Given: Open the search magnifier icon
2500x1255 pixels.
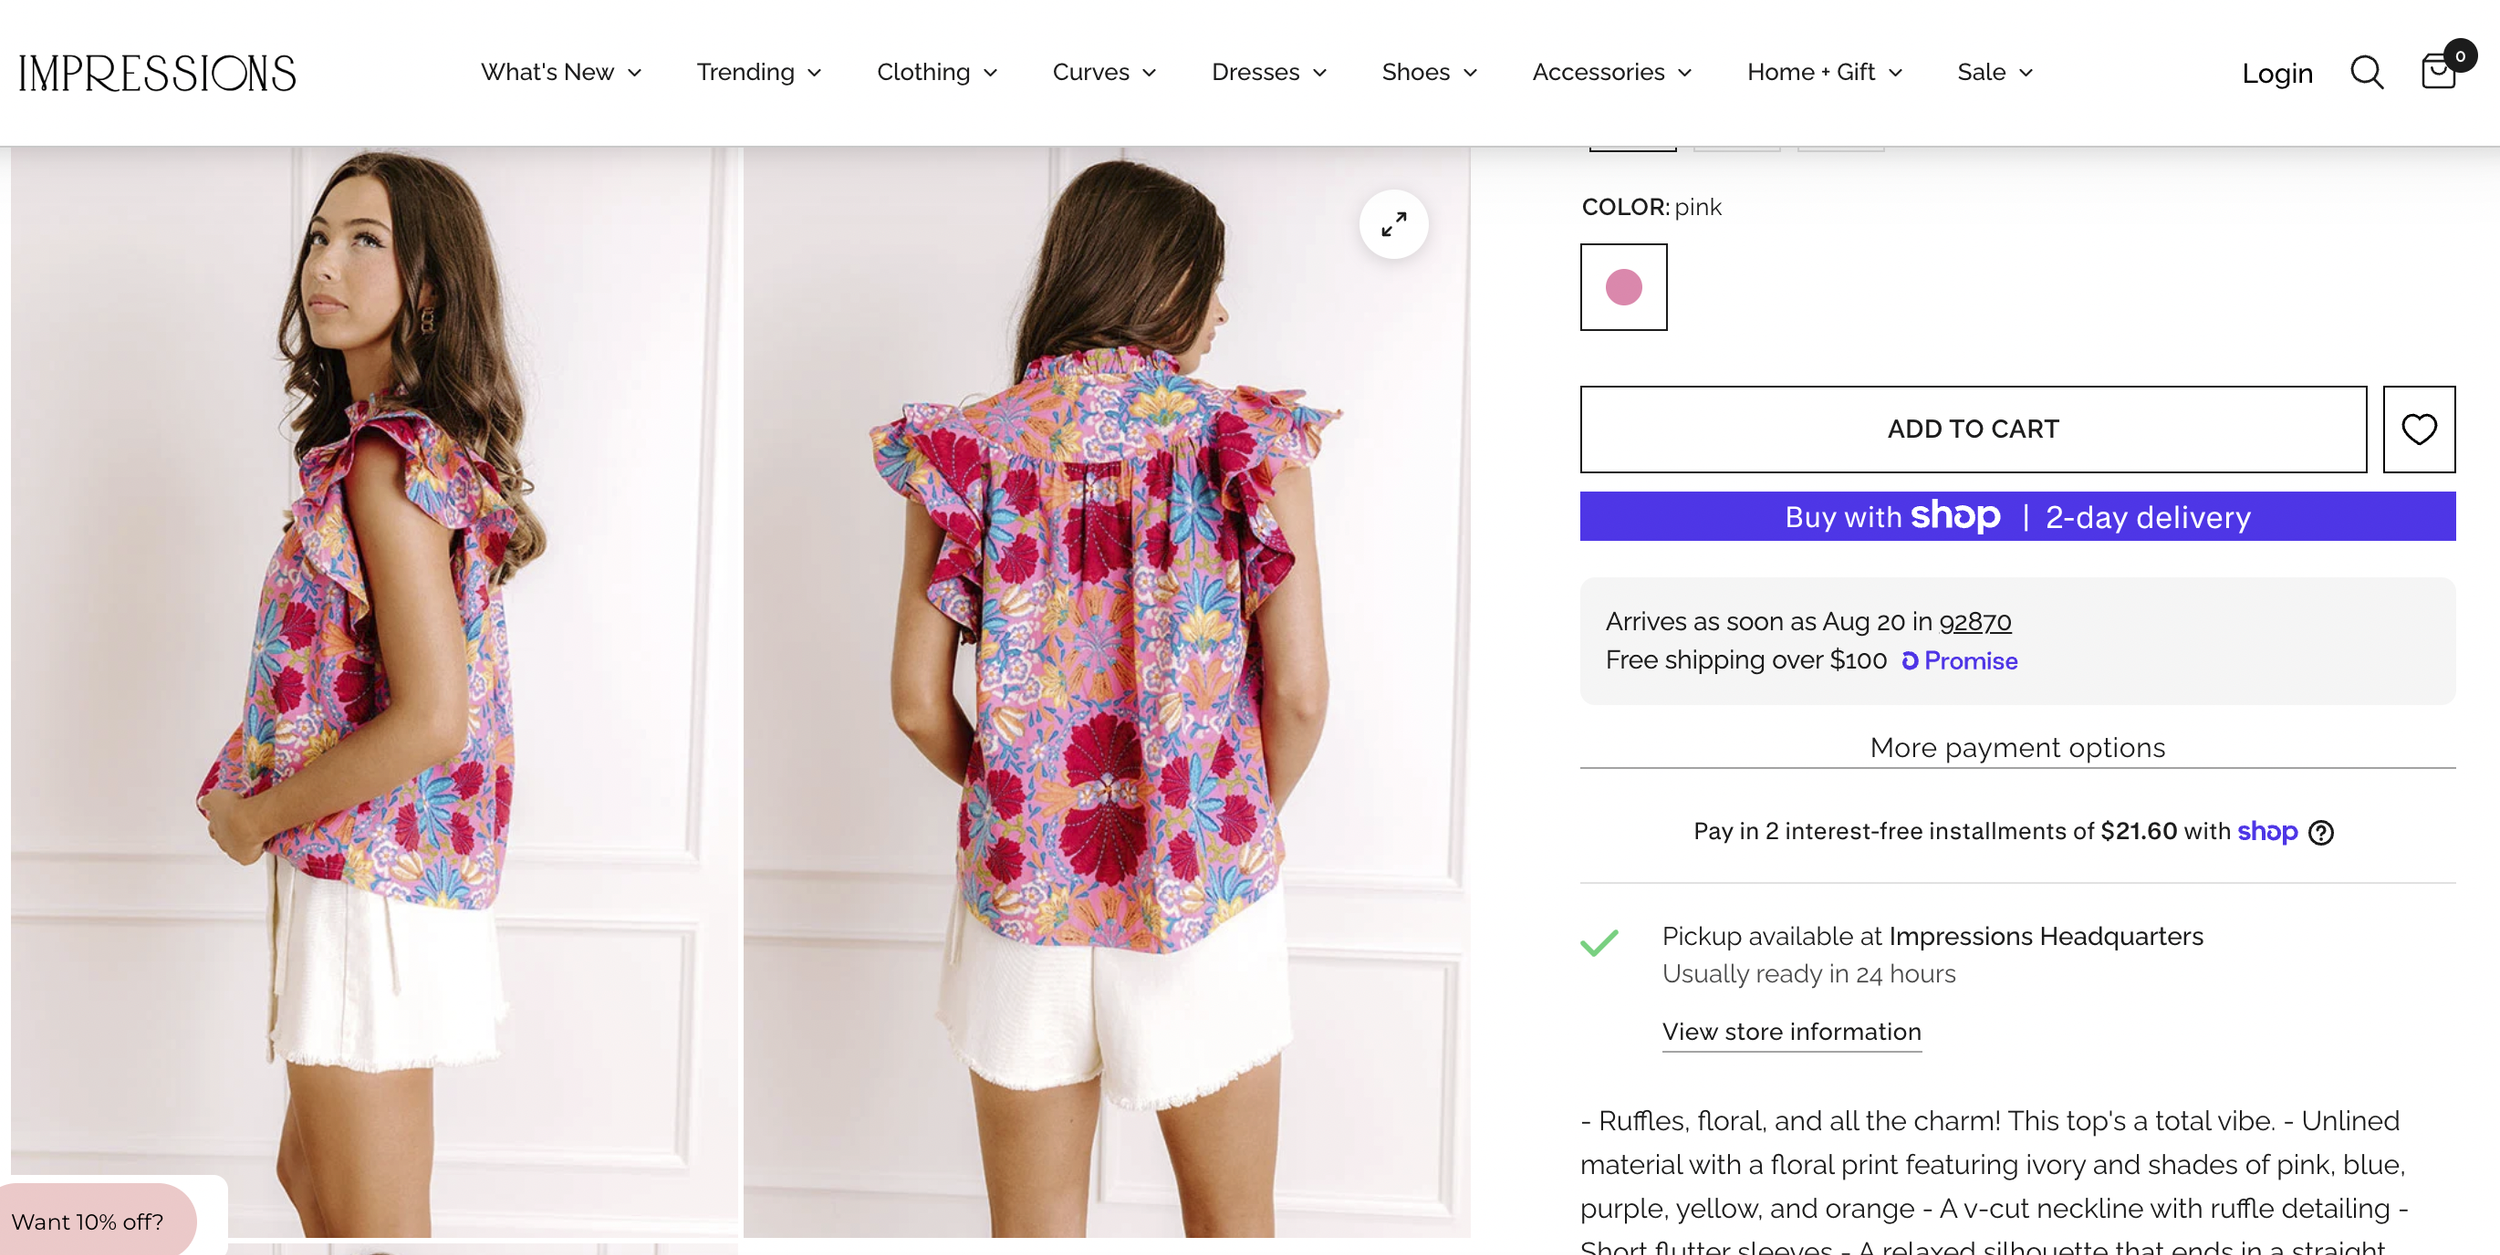Looking at the screenshot, I should (2366, 72).
